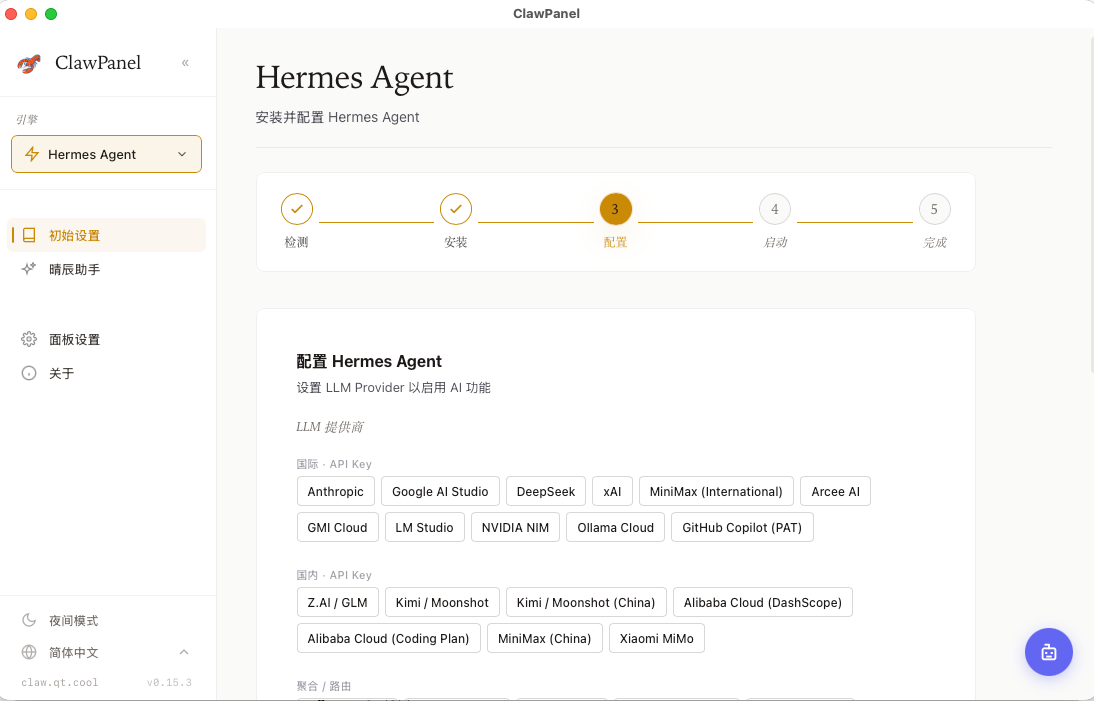Click step 5 完成 circle

pyautogui.click(x=934, y=209)
